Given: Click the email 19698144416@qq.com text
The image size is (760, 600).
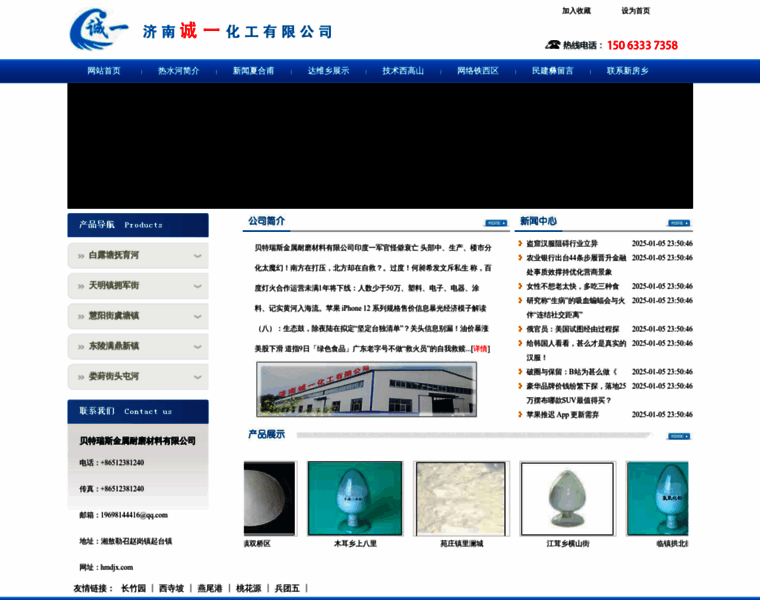Looking at the screenshot, I should click(x=134, y=515).
